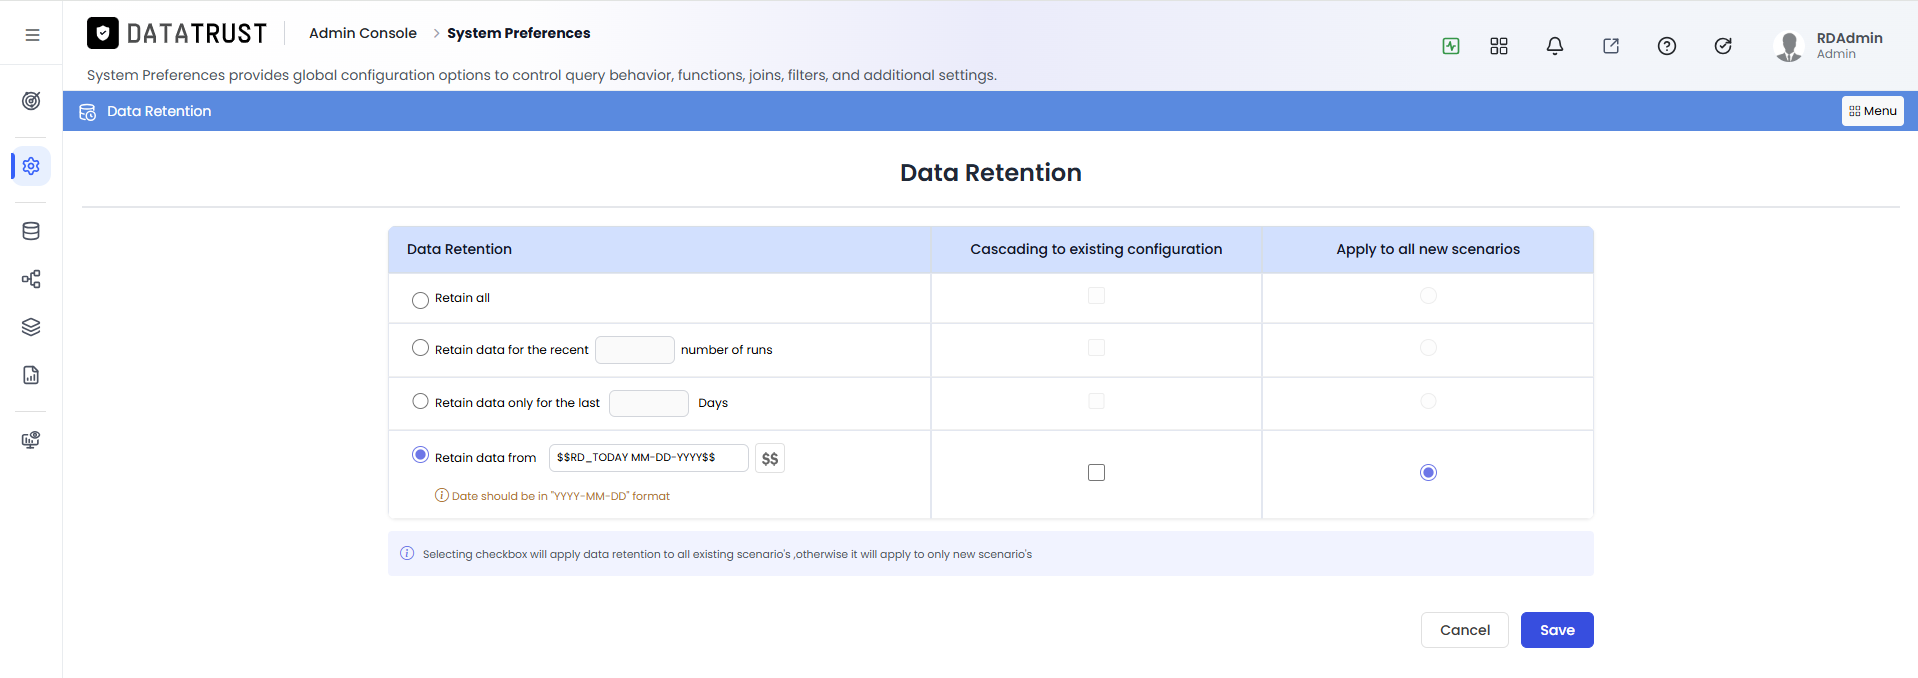Open the Menu button in blue bar
The image size is (1918, 678).
pyautogui.click(x=1872, y=111)
